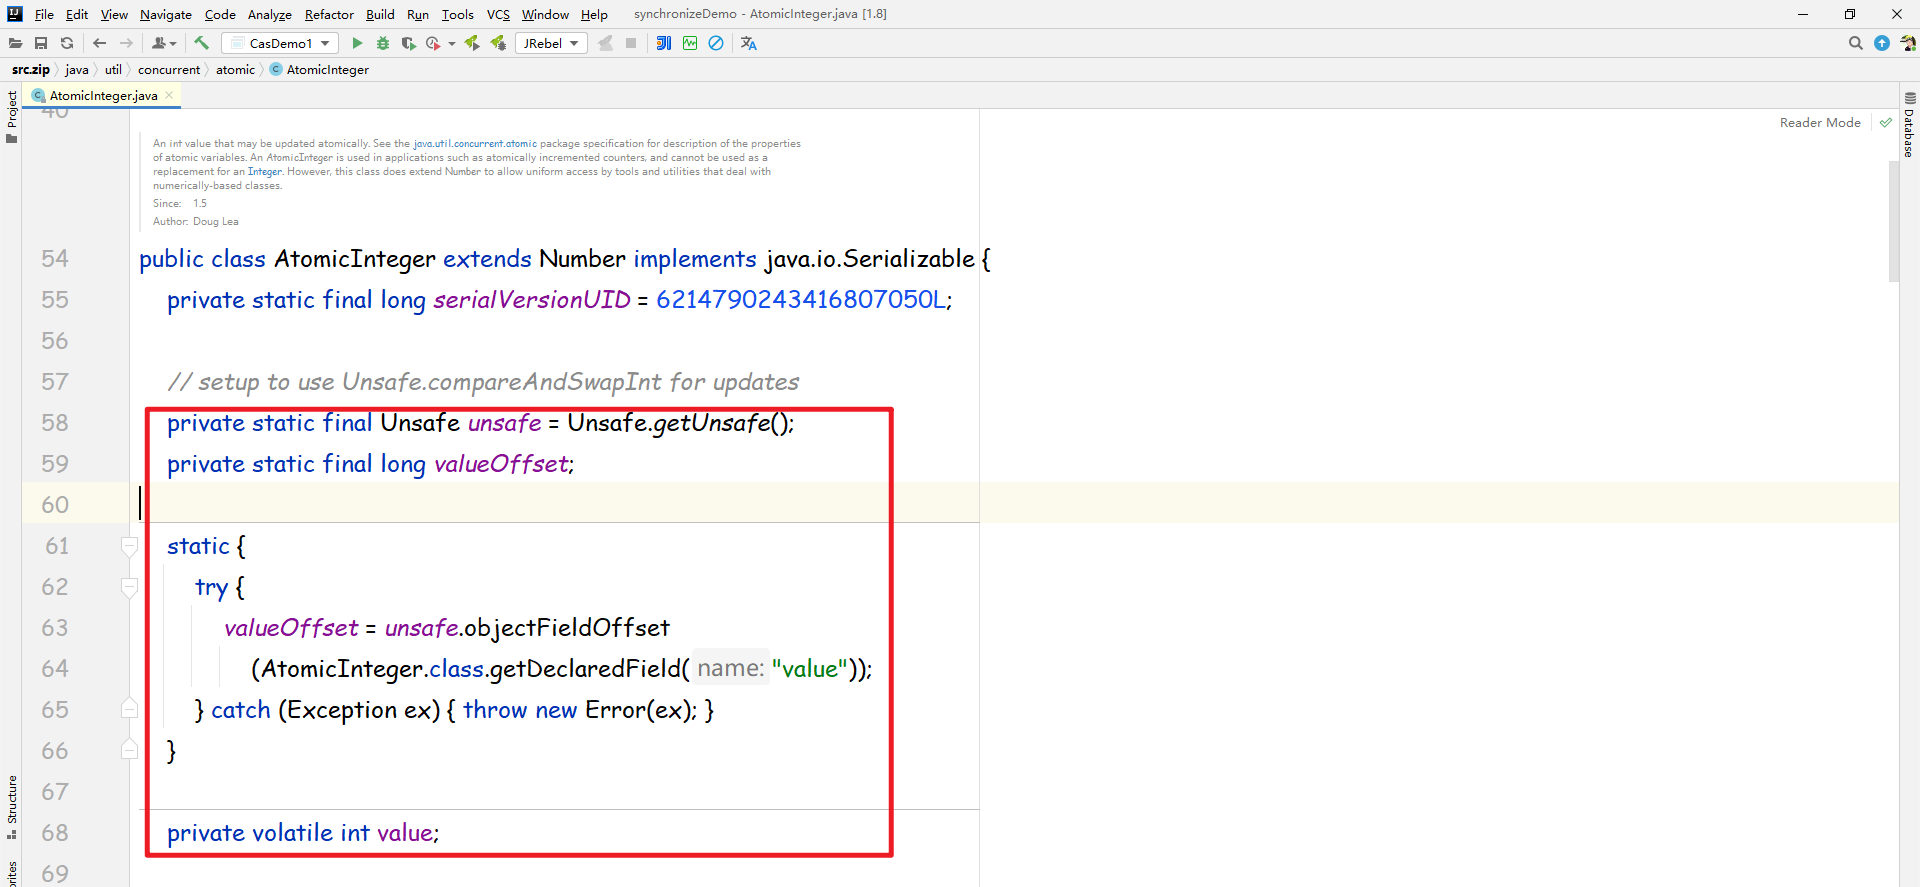Click the blue JRebel panel icon
The image size is (1920, 887).
pos(664,43)
